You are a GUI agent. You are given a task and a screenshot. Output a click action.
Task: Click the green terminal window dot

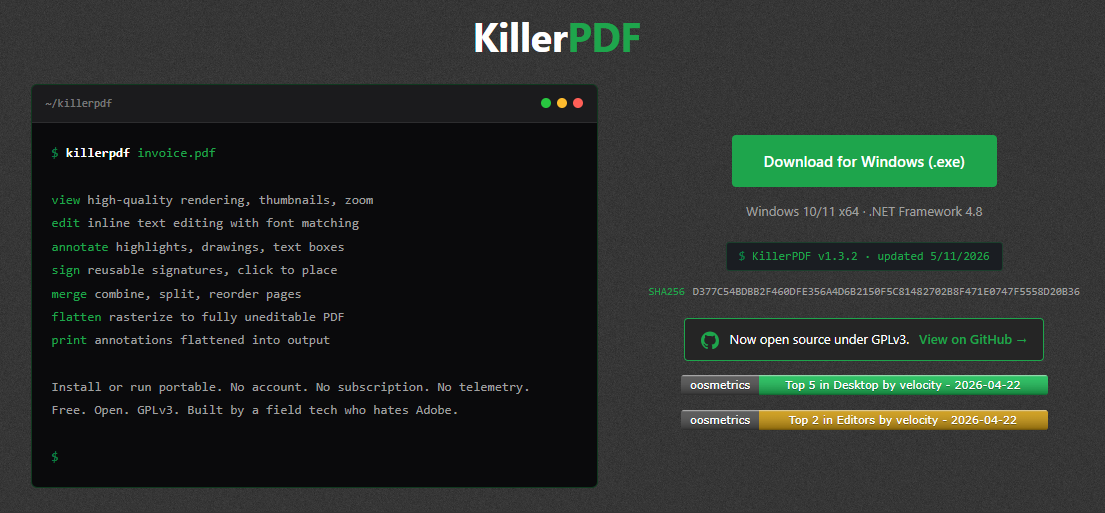[x=545, y=103]
